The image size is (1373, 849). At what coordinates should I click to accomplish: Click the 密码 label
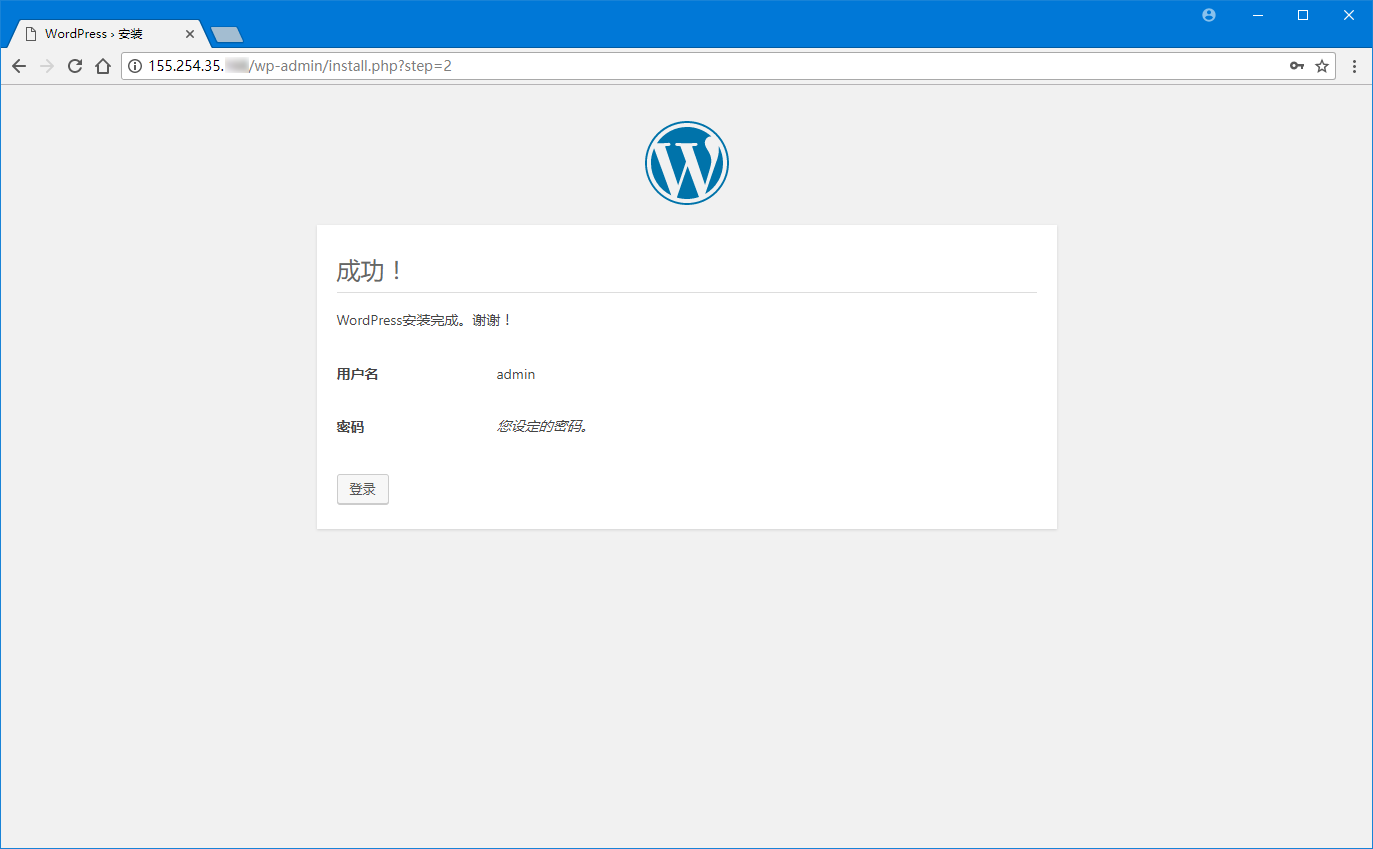(350, 427)
